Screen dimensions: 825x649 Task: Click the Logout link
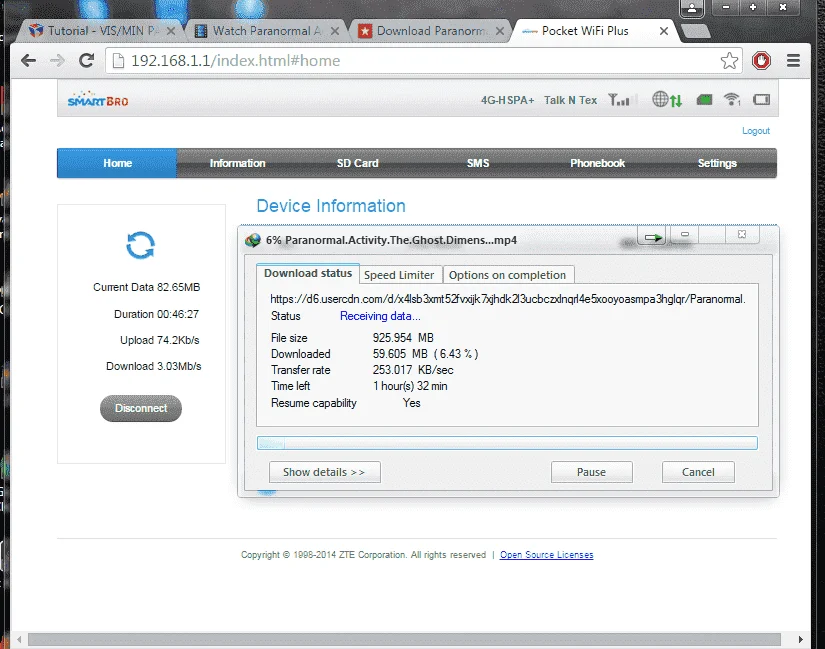(756, 131)
